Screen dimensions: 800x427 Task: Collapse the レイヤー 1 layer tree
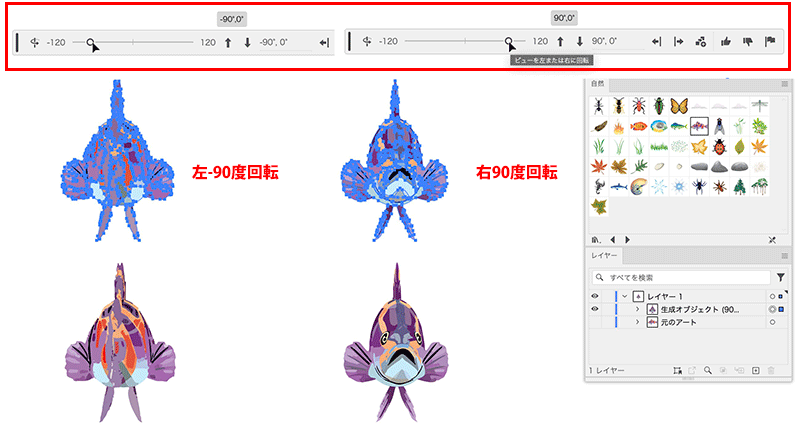point(625,297)
